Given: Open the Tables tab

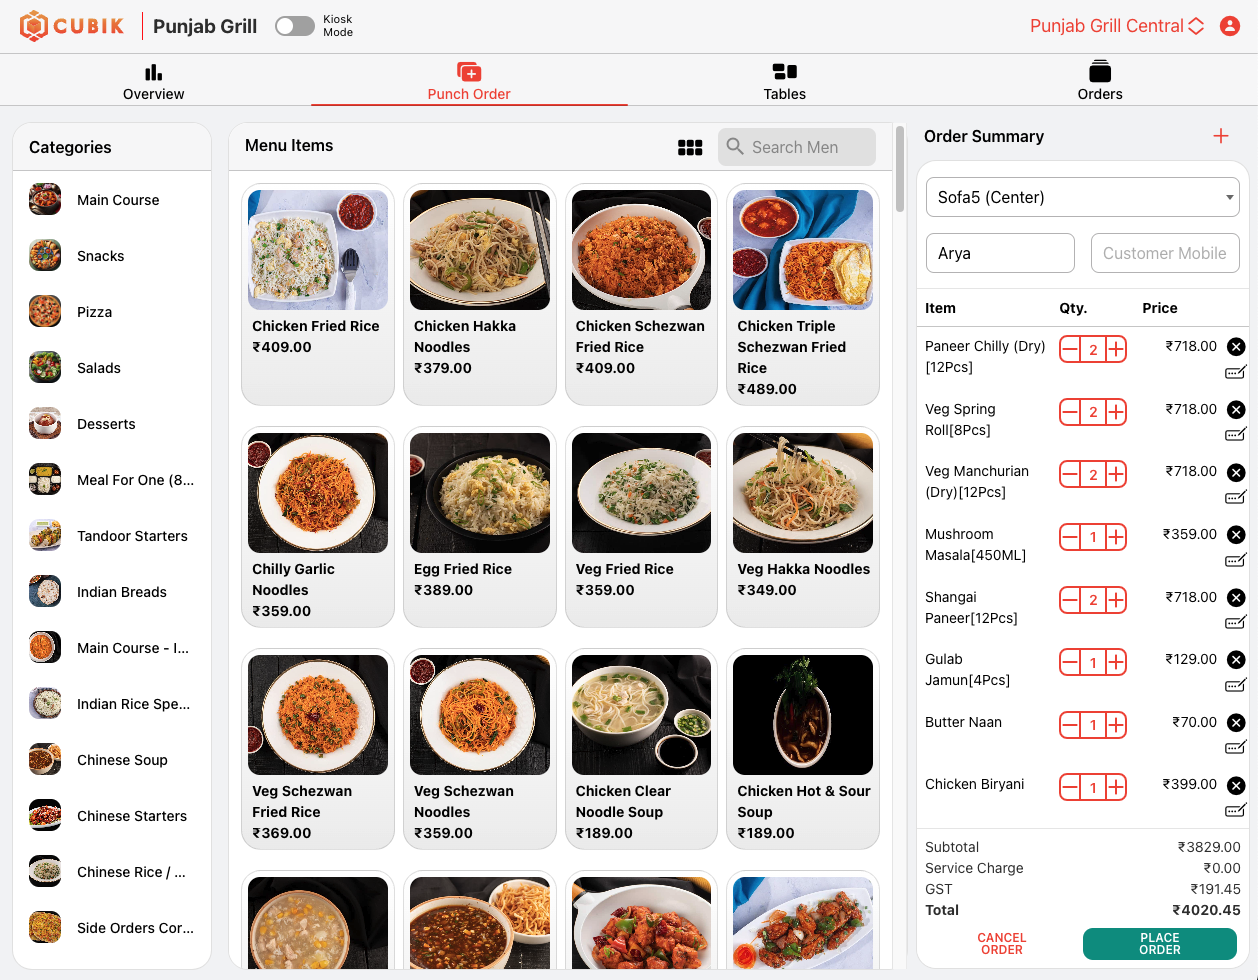Looking at the screenshot, I should point(785,82).
